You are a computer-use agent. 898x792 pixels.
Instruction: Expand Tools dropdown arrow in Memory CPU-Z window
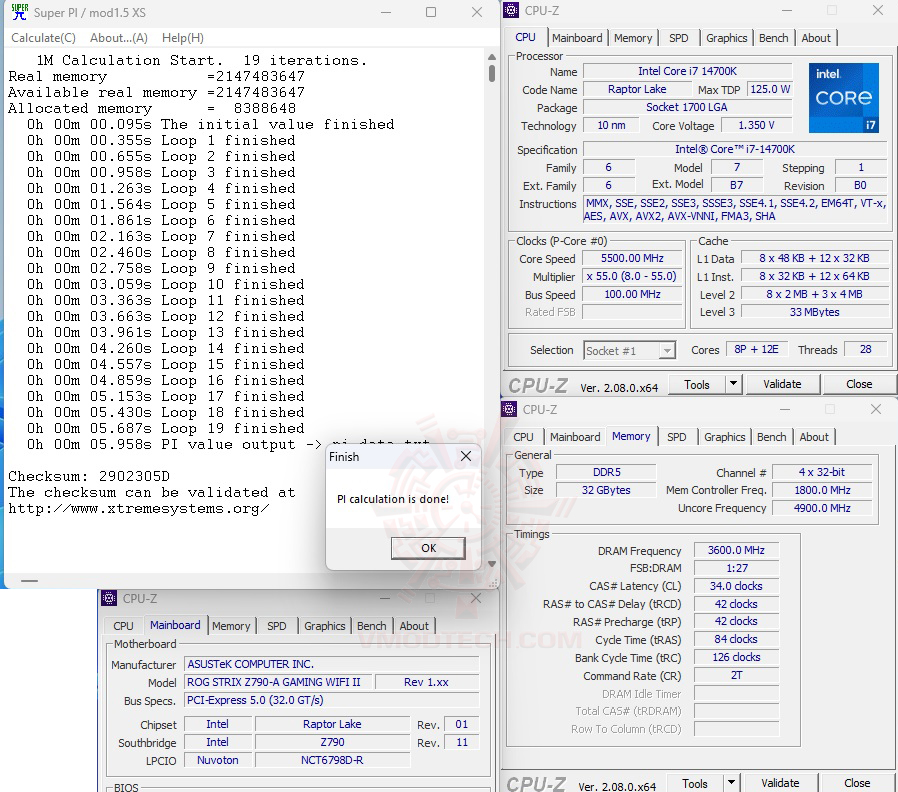(x=731, y=783)
